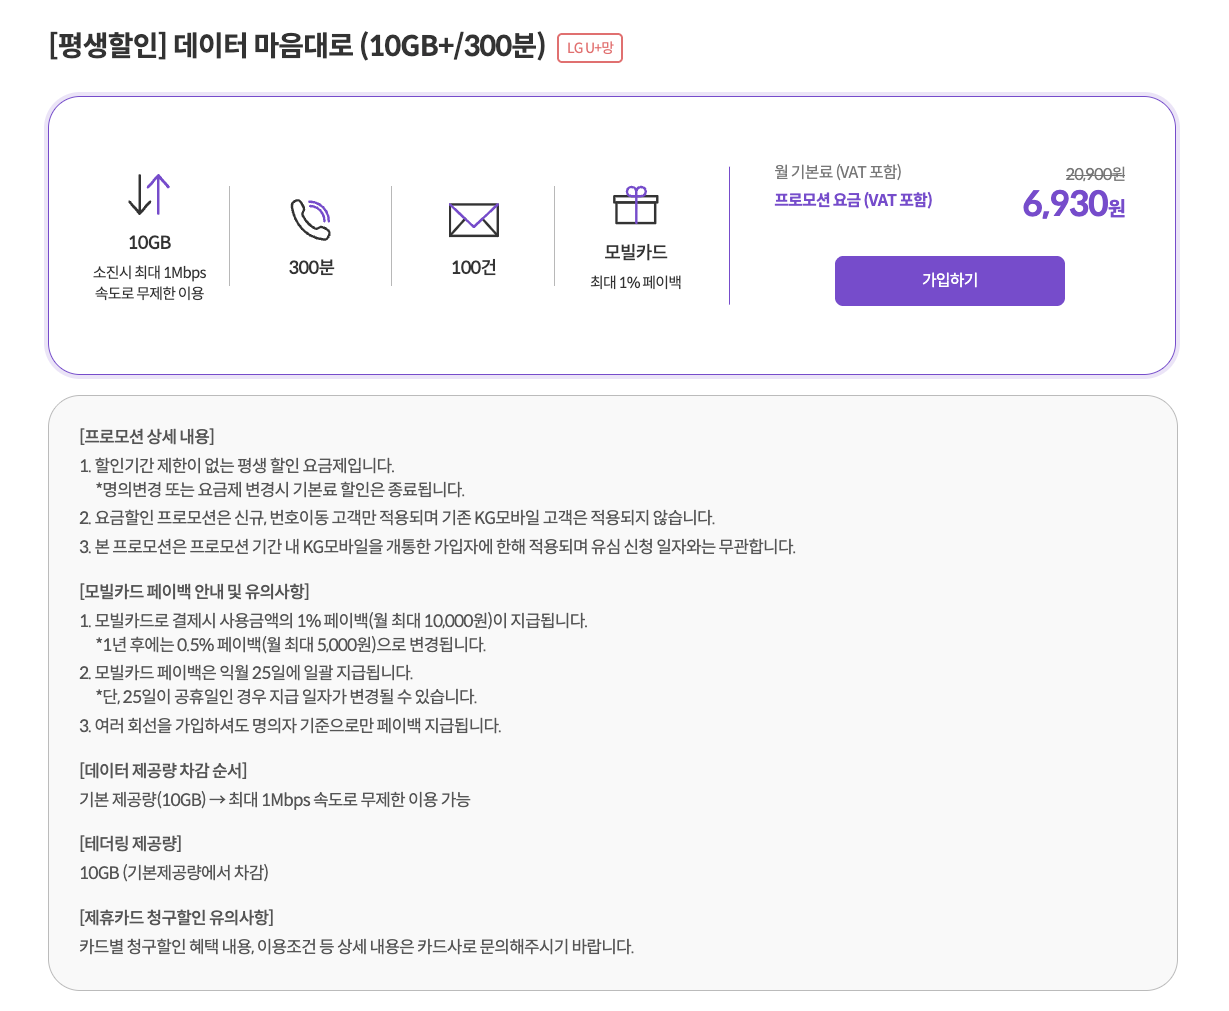Viewport: 1229px width, 1011px height.
Task: Click the 100건 message count label
Action: (473, 268)
